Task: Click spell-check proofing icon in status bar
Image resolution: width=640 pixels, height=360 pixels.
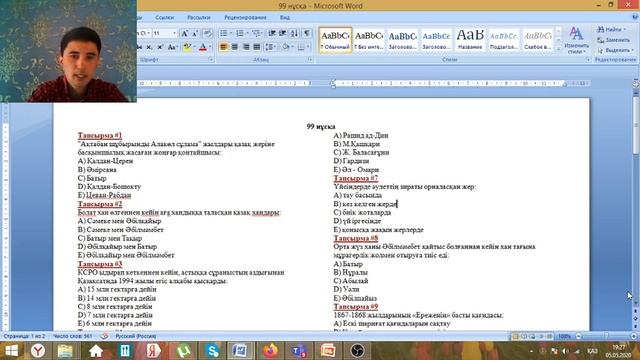Action: [x=104, y=336]
